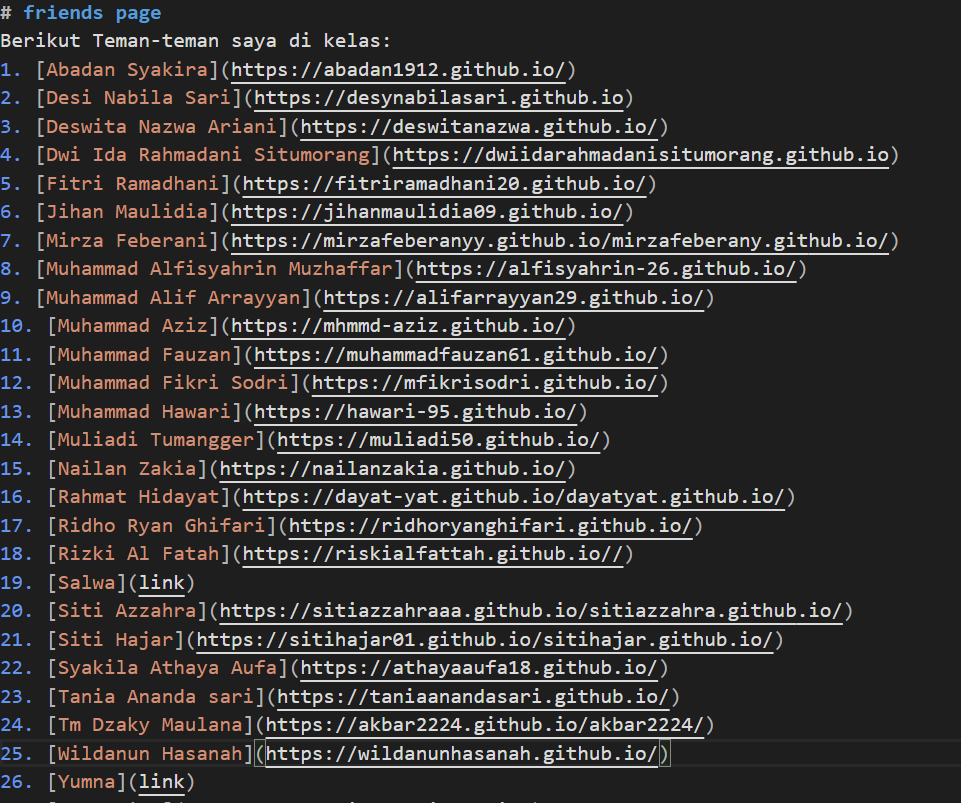Click the name 'Muhammad Fauzan'
The height and width of the screenshot is (803, 961).
(145, 355)
